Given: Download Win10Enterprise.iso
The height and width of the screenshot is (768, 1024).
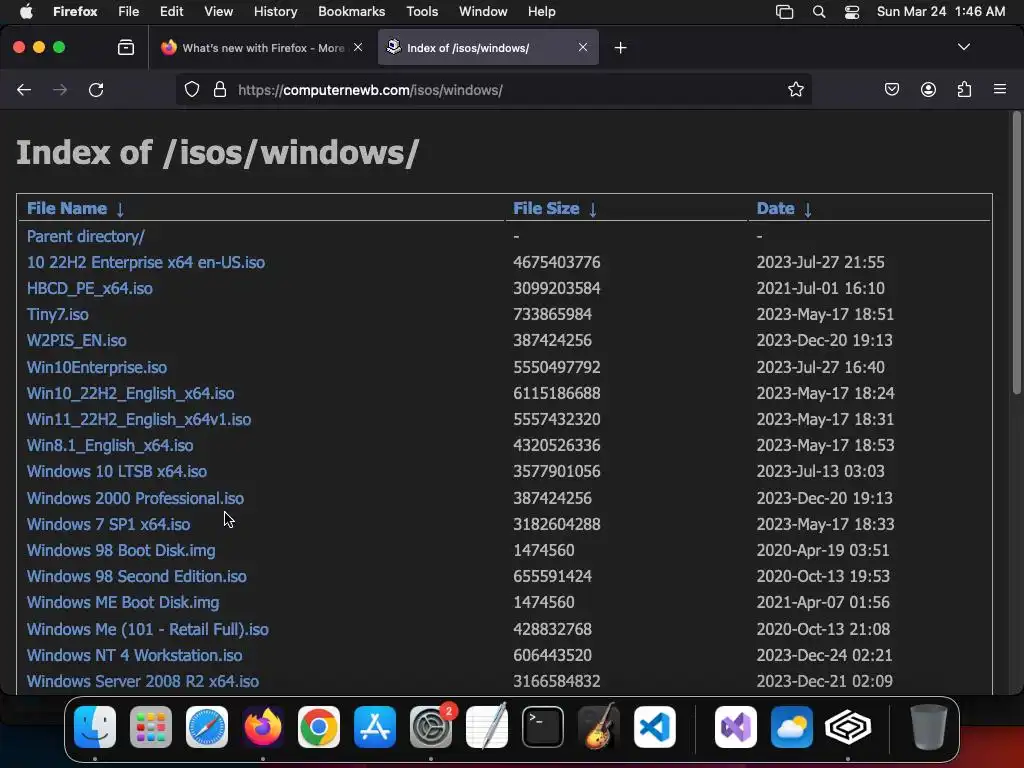Looking at the screenshot, I should point(97,367).
